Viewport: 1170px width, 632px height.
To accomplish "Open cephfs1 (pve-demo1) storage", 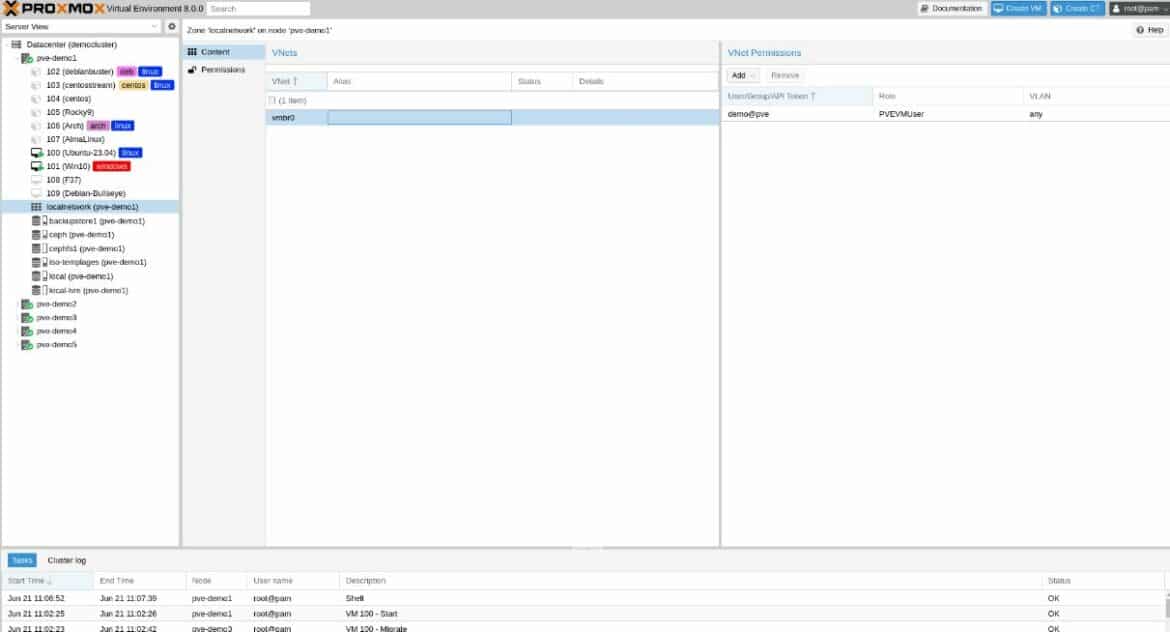I will click(x=87, y=248).
